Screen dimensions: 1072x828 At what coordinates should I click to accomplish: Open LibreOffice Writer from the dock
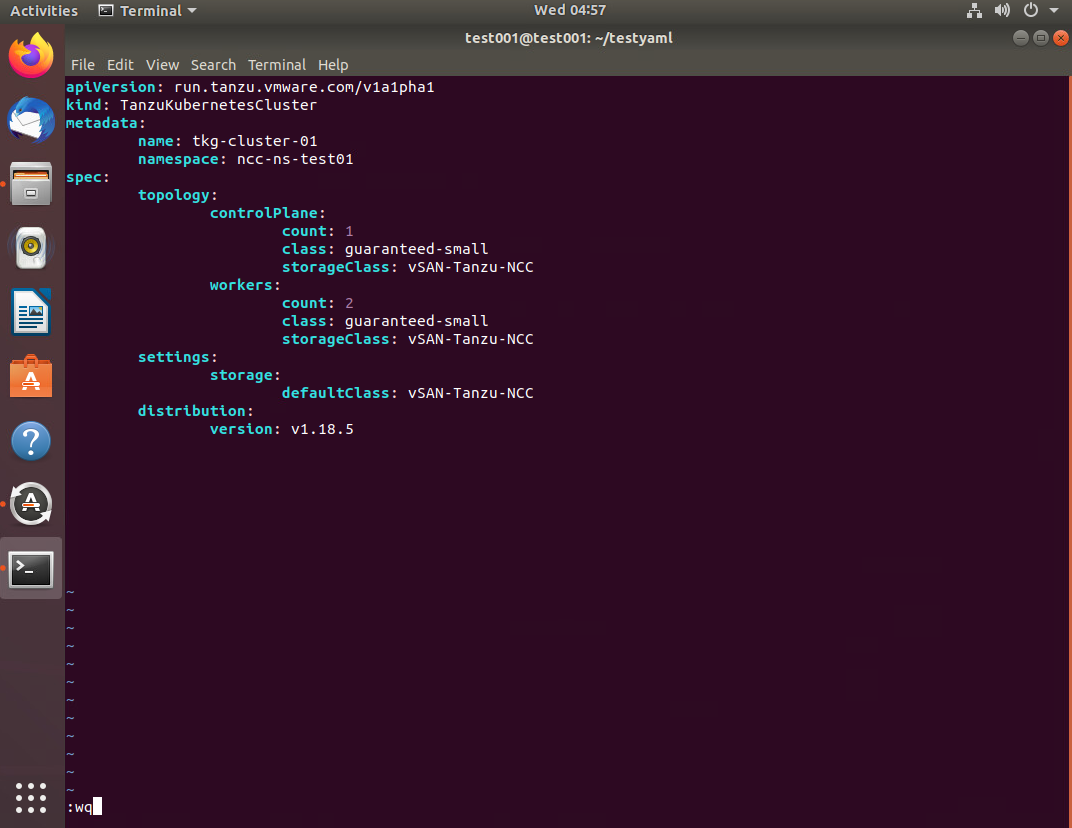(31, 312)
